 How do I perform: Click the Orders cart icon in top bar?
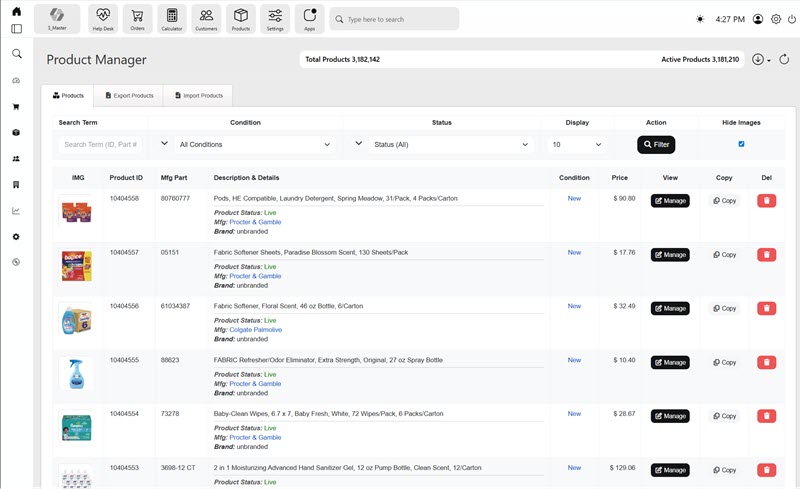[137, 18]
